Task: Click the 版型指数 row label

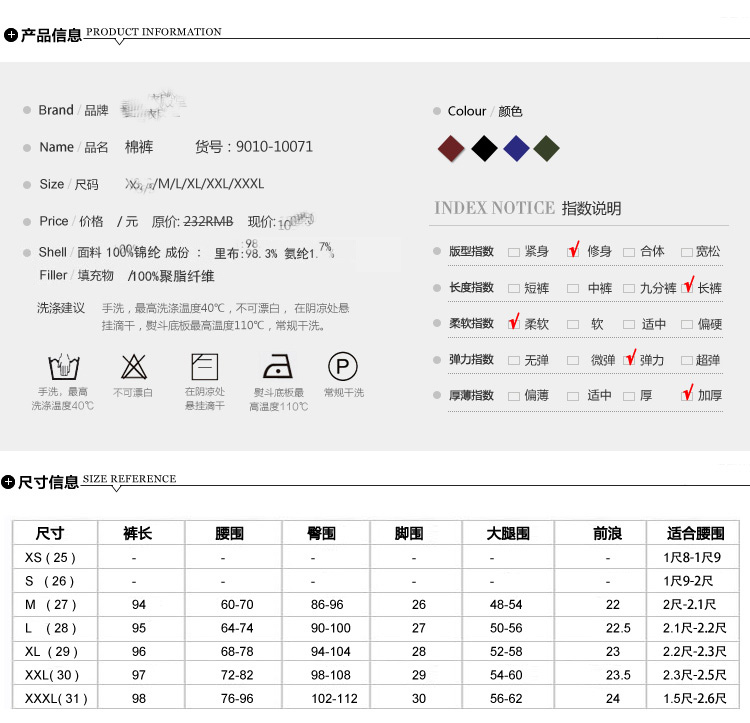Action: (471, 251)
